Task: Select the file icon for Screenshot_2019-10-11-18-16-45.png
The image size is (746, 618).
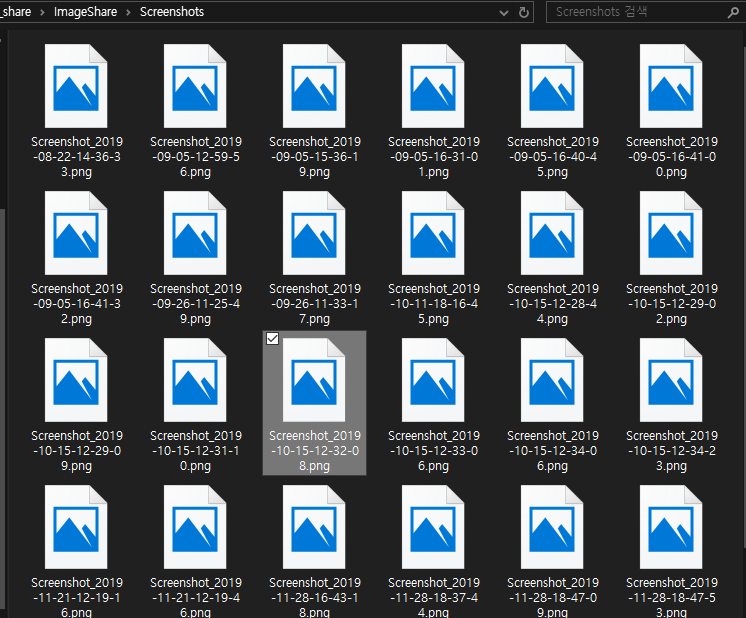Action: click(x=433, y=233)
